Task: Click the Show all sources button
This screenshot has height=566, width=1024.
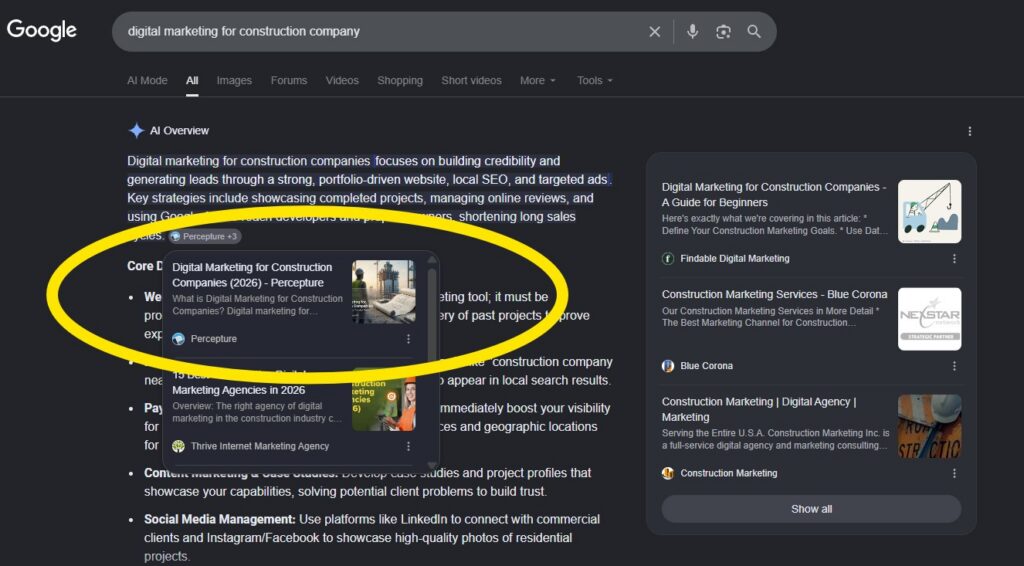Action: click(811, 509)
